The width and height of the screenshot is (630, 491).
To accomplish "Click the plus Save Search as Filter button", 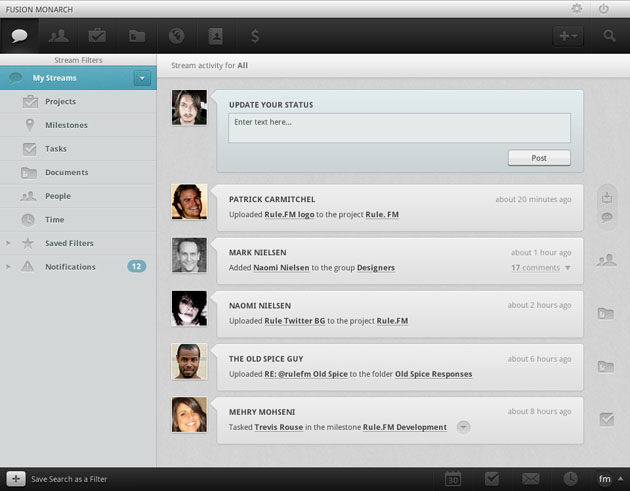I will click(x=16, y=479).
